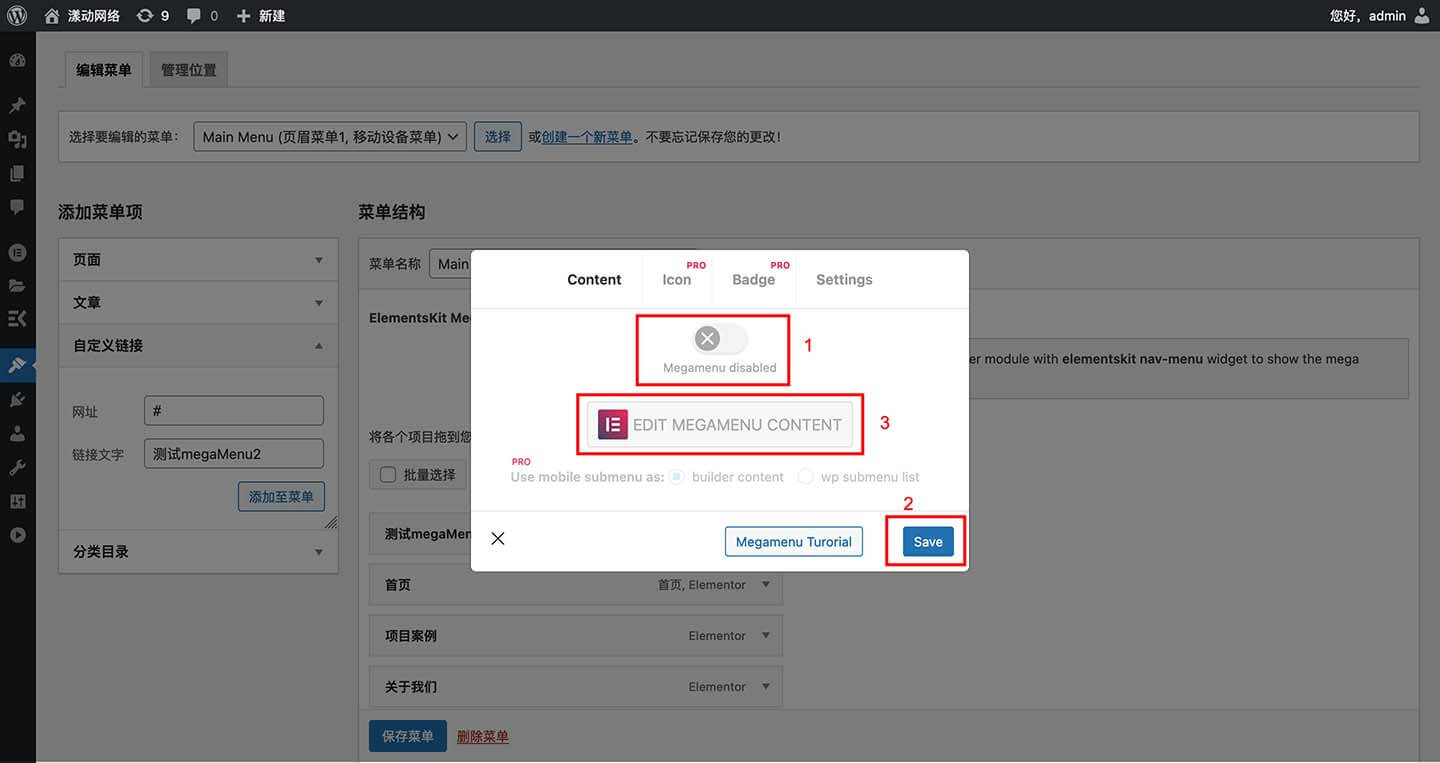Select the Icon PRO tab

(677, 280)
